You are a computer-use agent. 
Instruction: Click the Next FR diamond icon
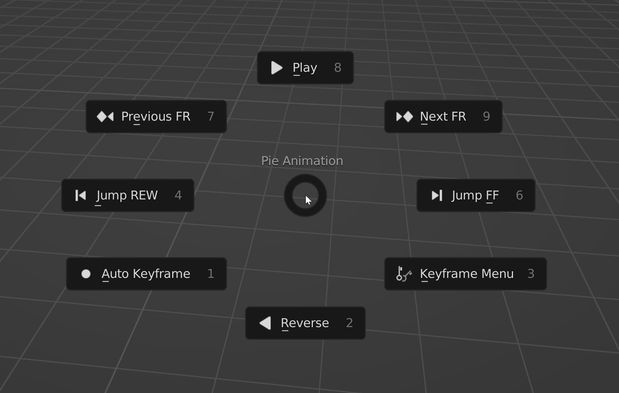[404, 116]
